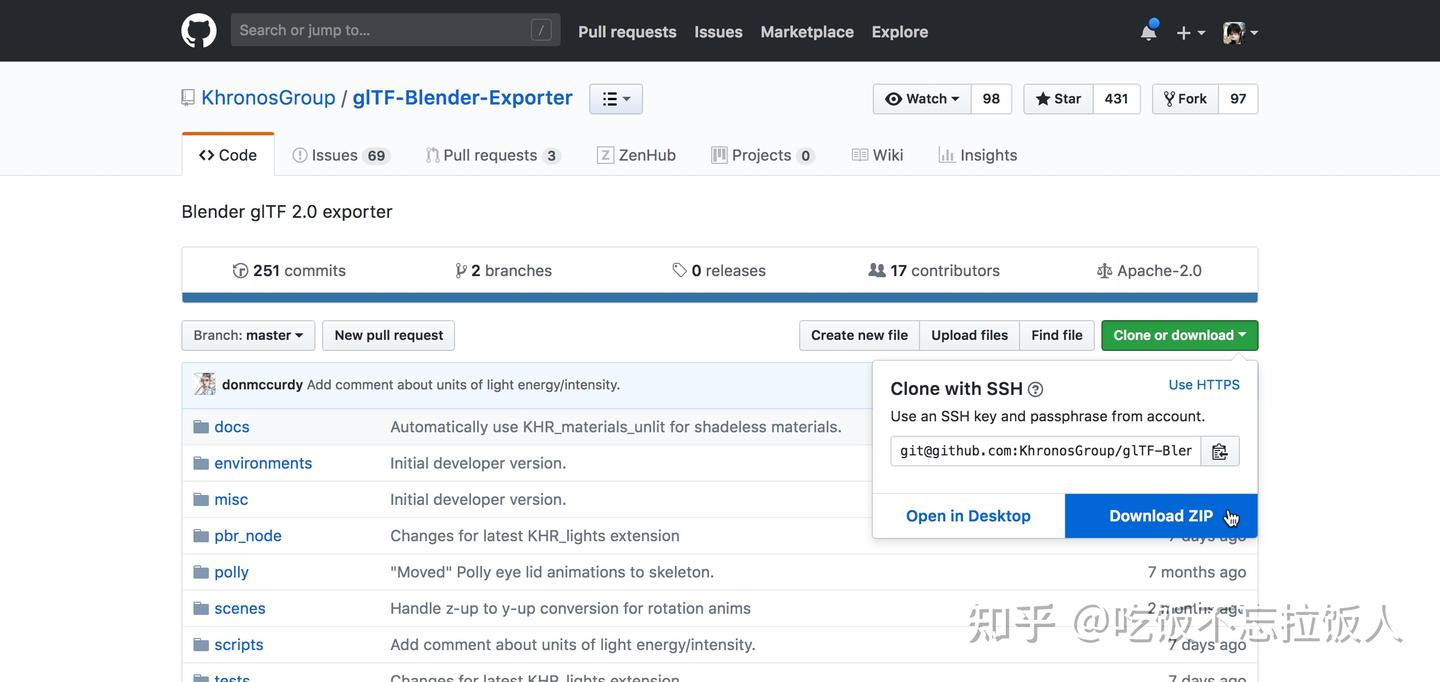This screenshot has height=682, width=1440.
Task: Open docs commit about KHR_materials_unlit
Action: (616, 427)
